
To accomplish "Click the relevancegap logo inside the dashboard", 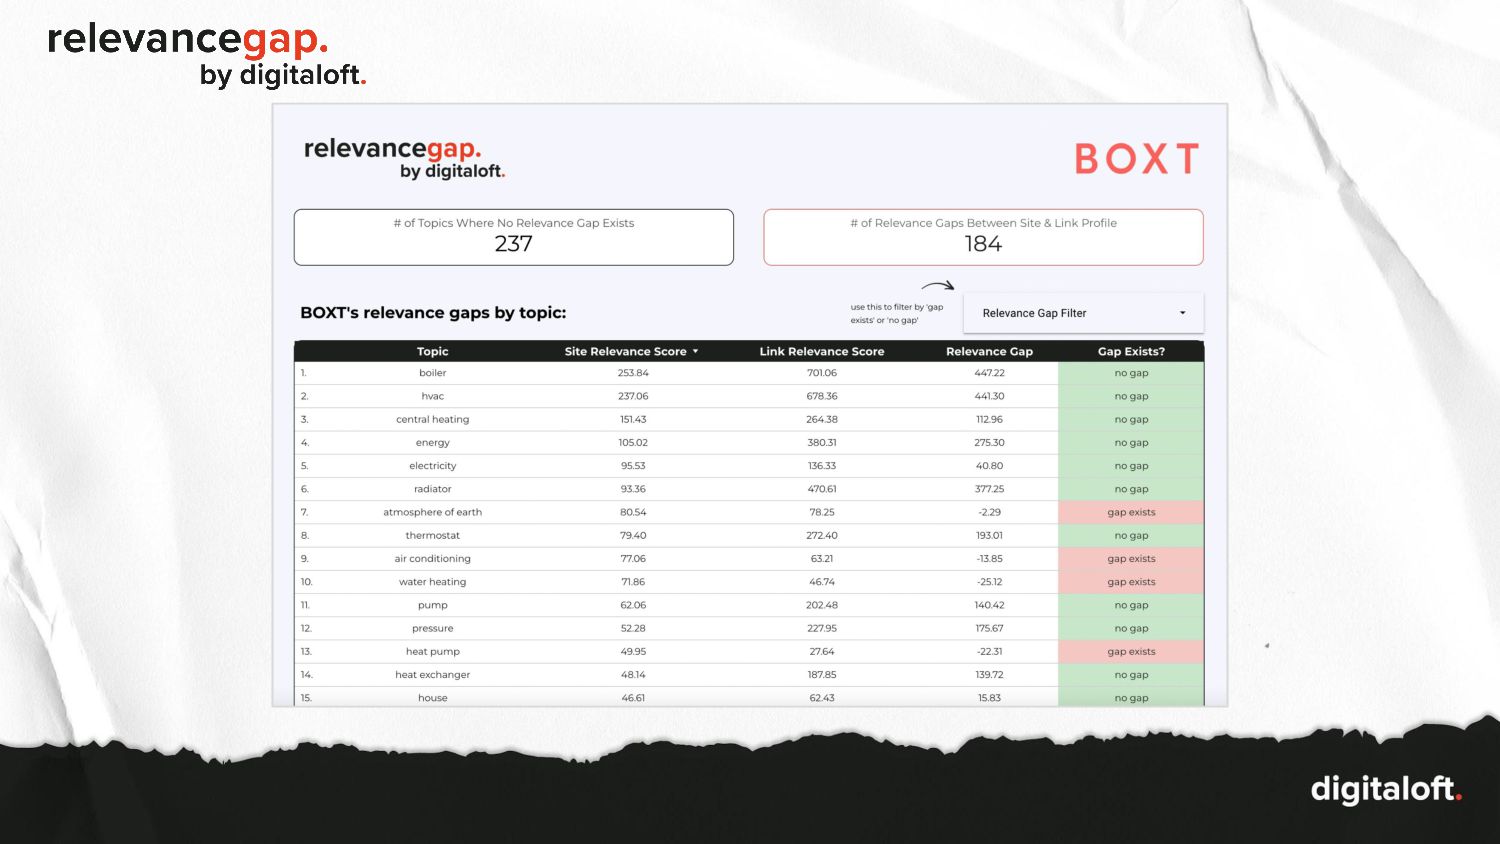I will pos(404,158).
